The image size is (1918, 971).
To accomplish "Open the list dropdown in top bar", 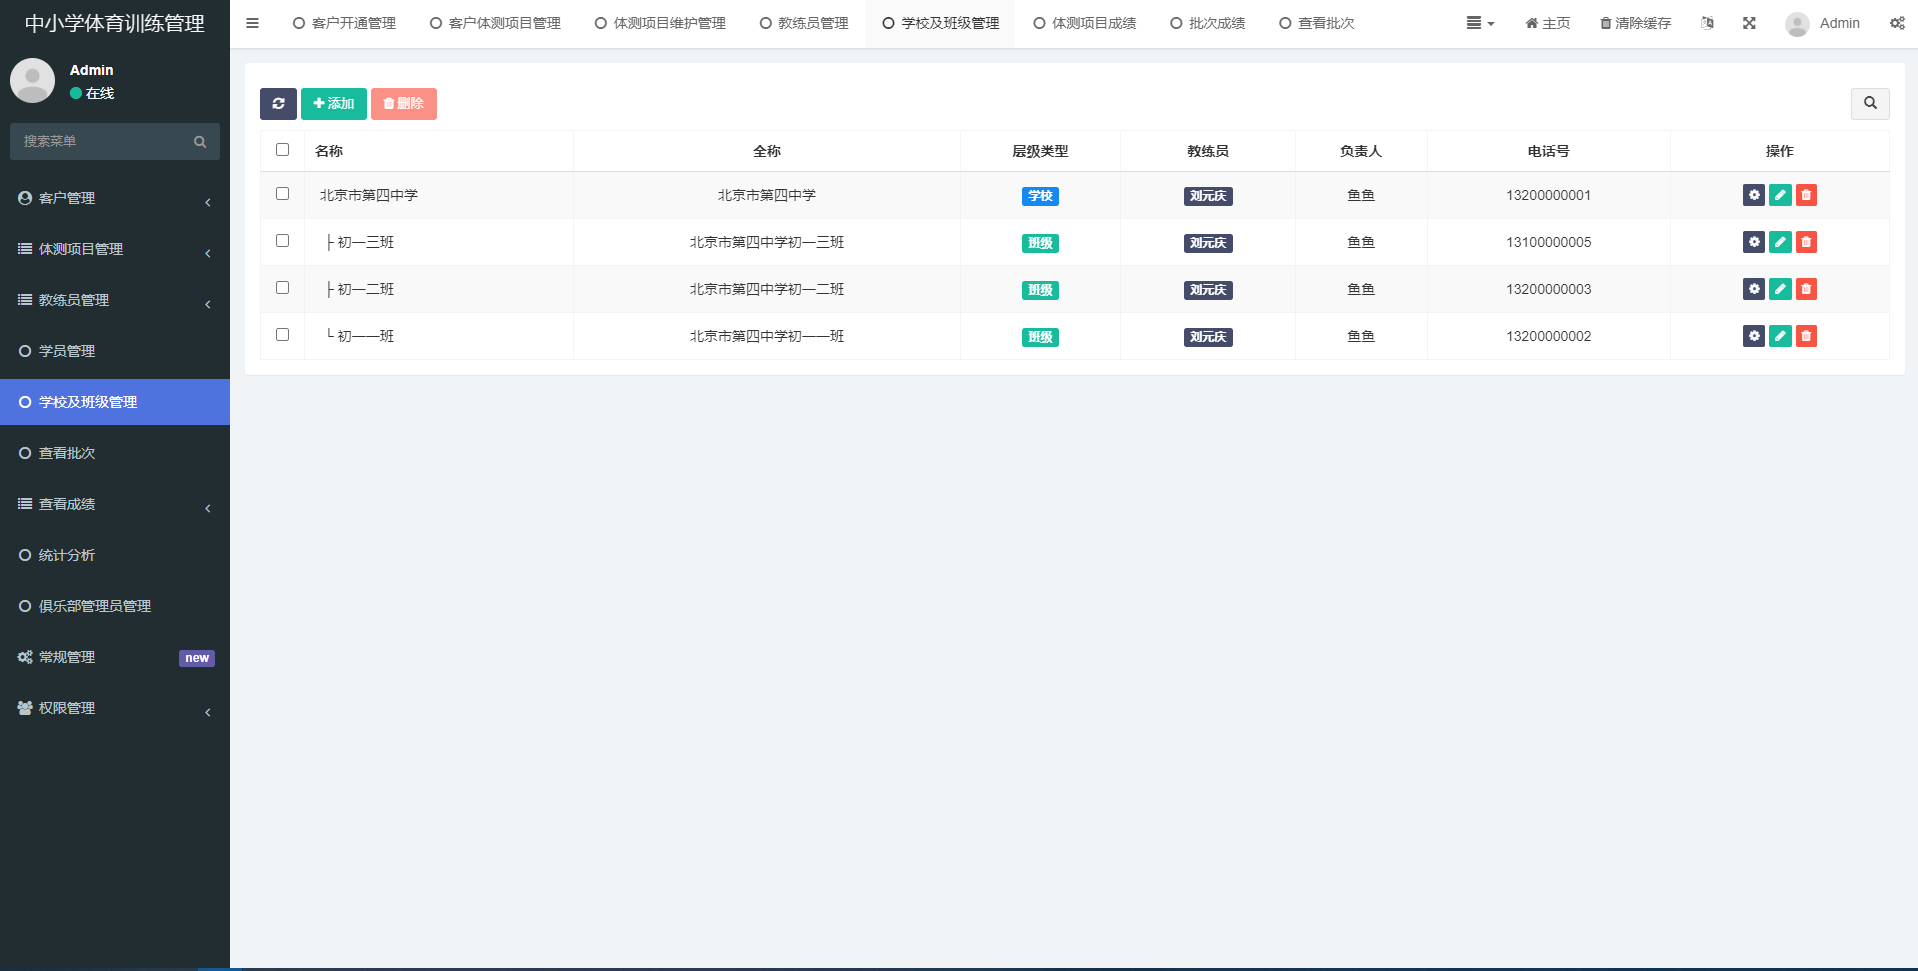I will click(x=1479, y=23).
